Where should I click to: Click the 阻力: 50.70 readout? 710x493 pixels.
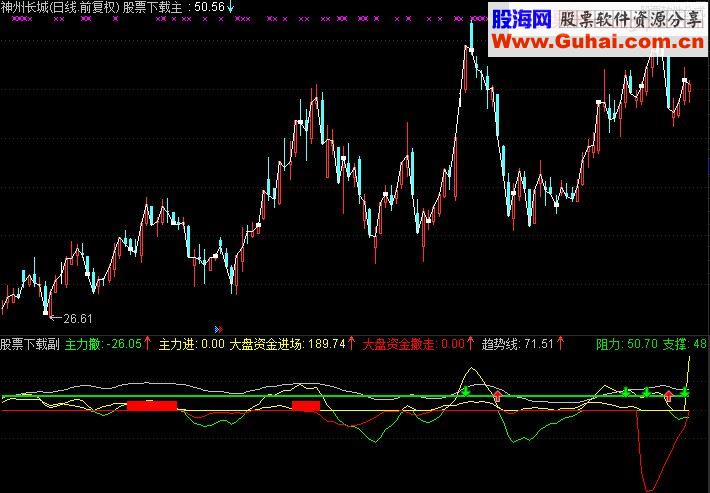click(627, 344)
